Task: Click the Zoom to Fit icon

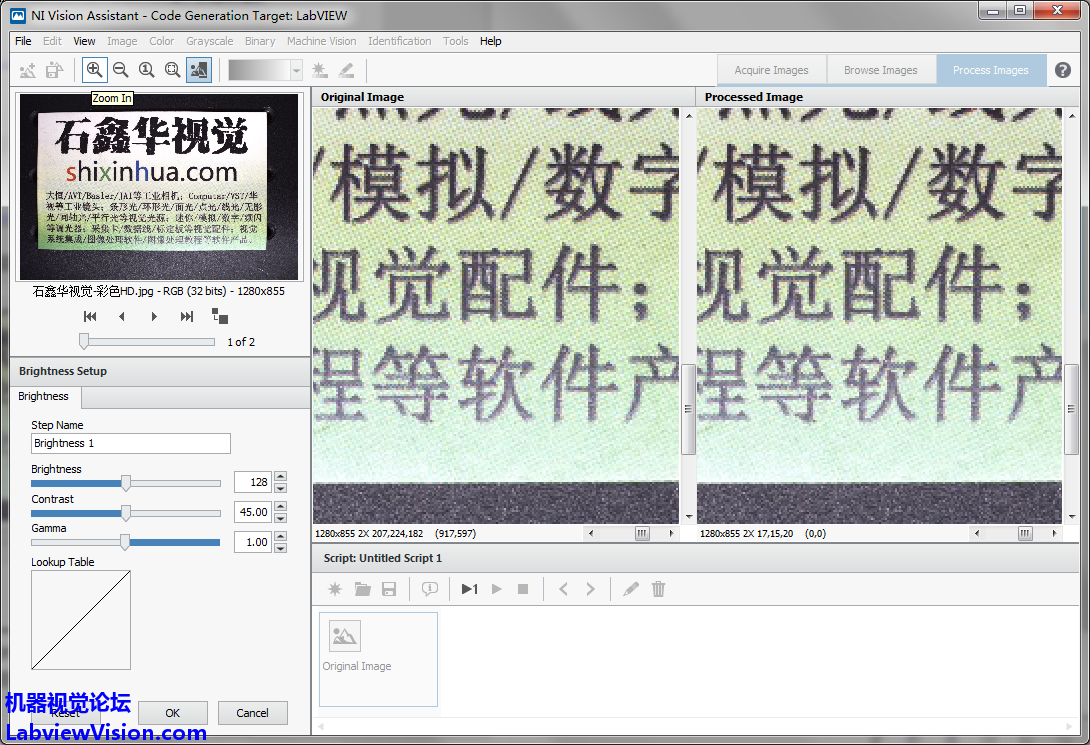Action: [173, 70]
